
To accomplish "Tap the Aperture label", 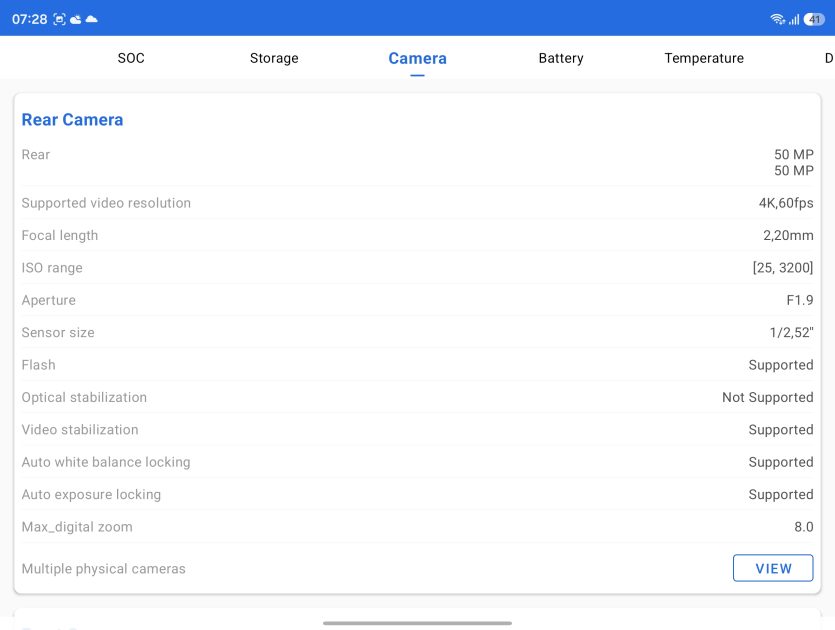I will tap(48, 300).
